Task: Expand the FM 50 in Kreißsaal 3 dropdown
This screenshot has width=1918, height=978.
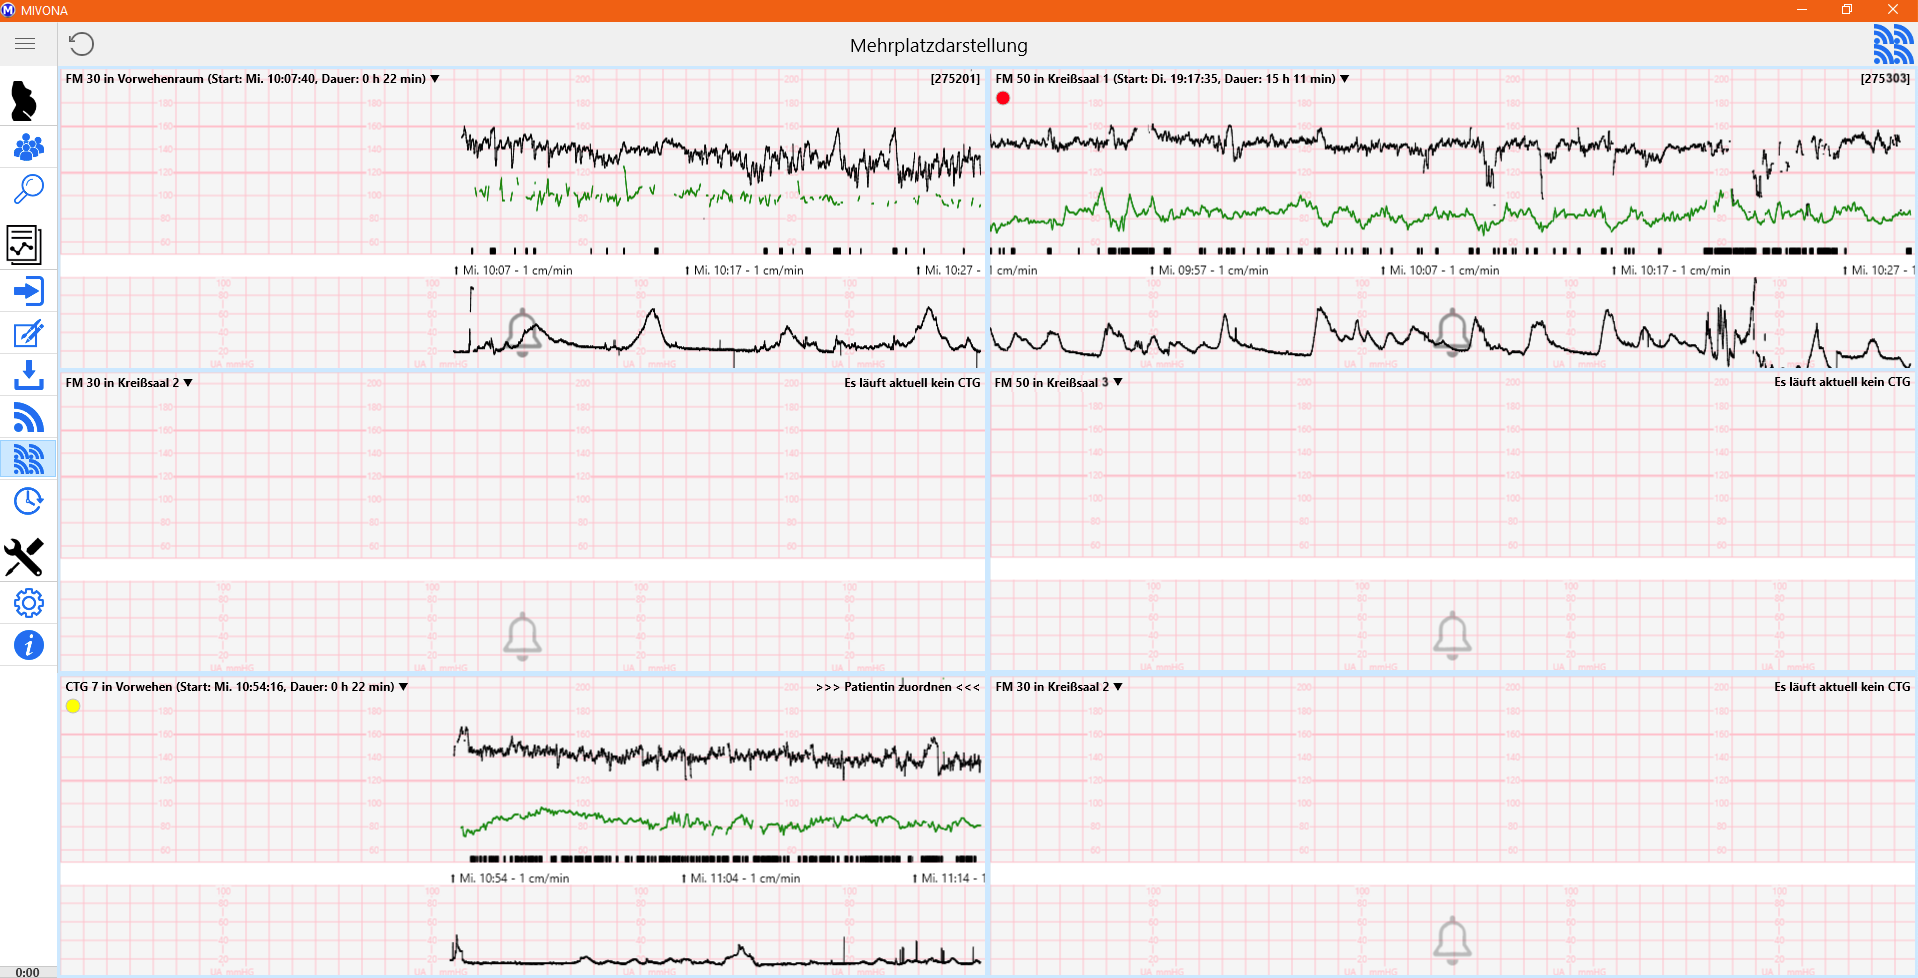Action: pyautogui.click(x=1118, y=383)
